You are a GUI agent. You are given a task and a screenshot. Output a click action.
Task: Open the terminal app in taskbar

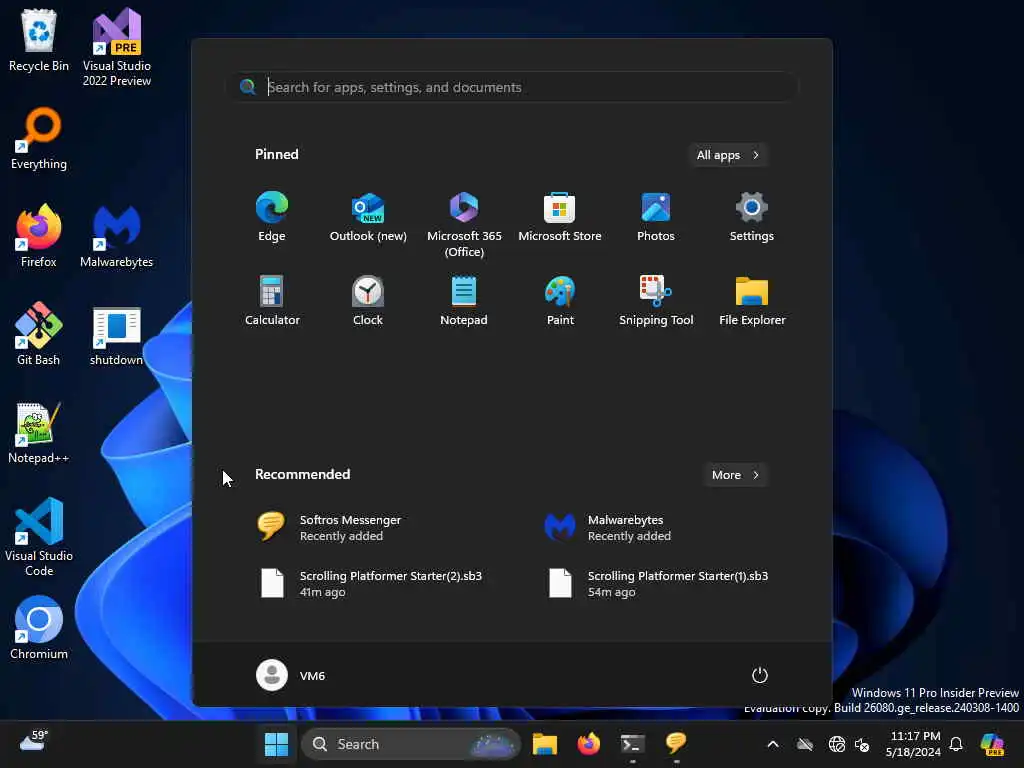pos(632,744)
